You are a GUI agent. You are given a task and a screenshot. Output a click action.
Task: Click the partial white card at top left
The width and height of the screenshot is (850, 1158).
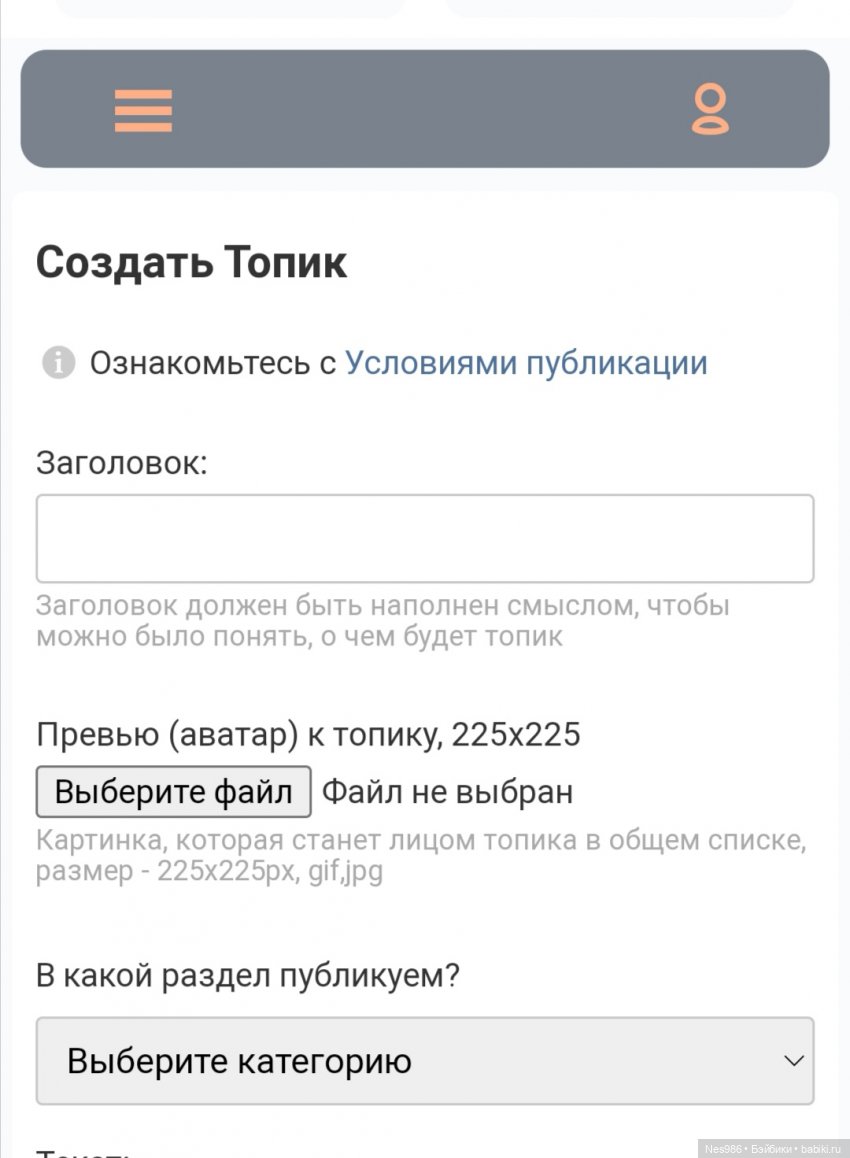[x=230, y=8]
